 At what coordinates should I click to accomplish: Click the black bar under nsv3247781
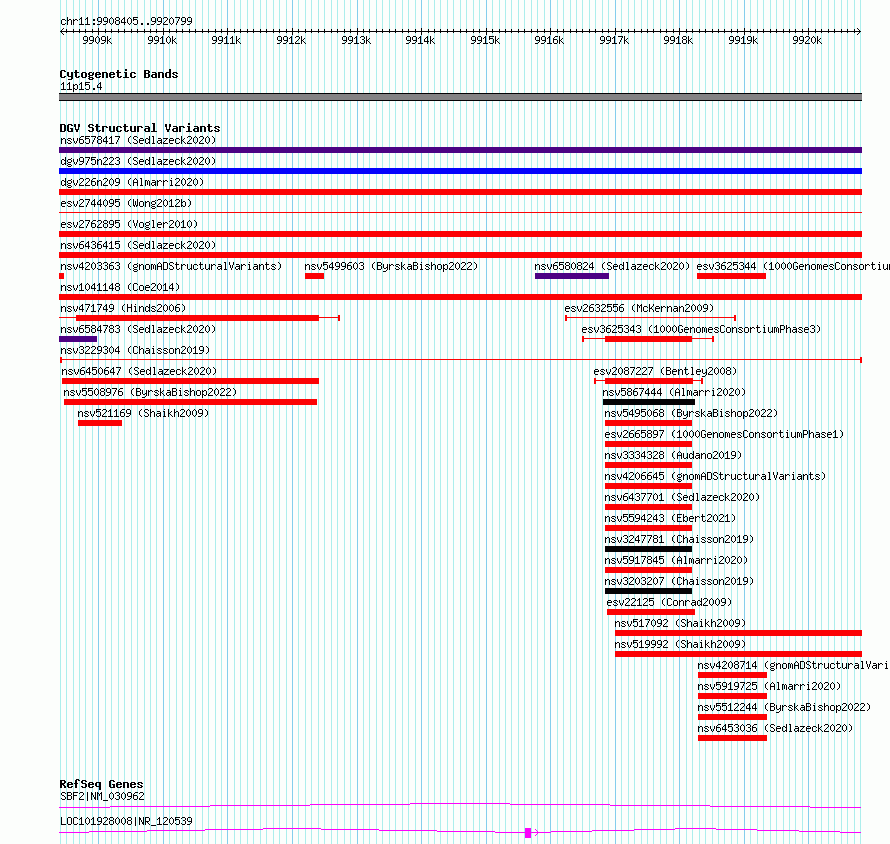point(648,549)
